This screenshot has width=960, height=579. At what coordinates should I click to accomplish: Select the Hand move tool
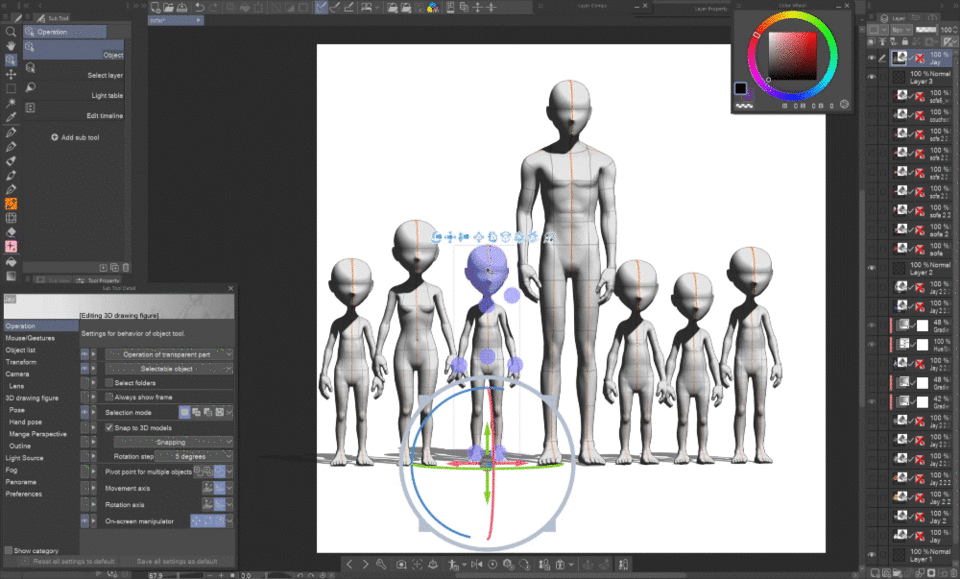point(10,46)
